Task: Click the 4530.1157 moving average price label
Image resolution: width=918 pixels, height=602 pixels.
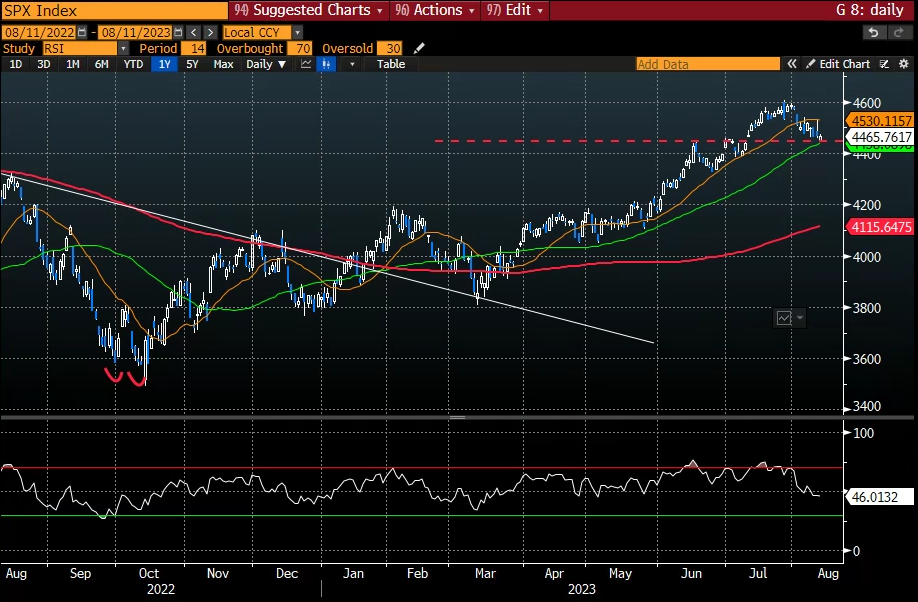Action: pyautogui.click(x=880, y=121)
